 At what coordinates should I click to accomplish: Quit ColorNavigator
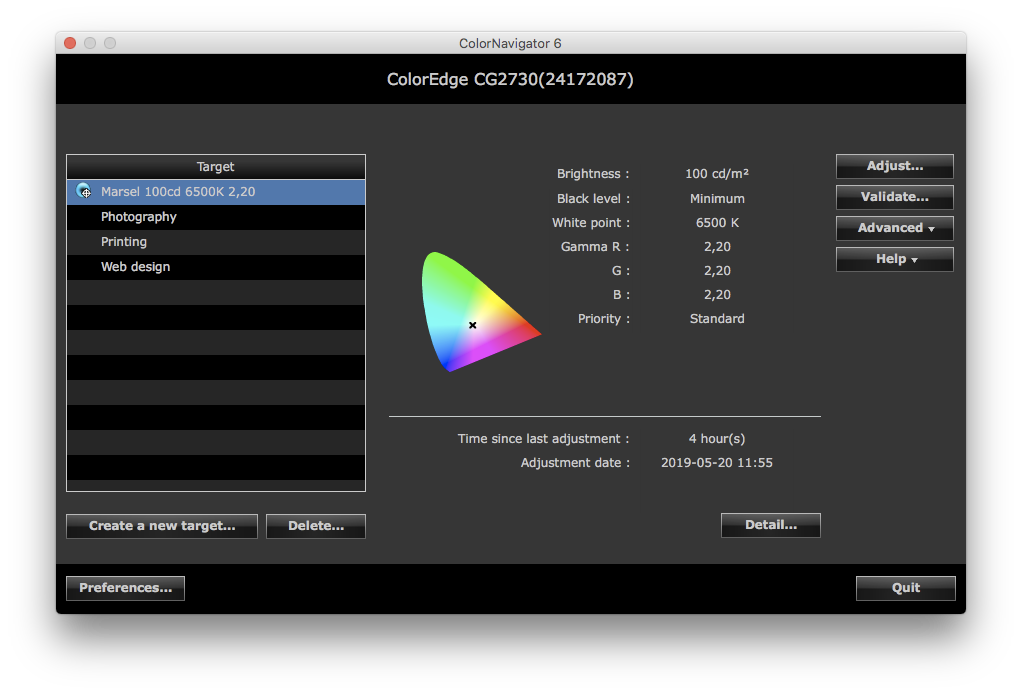click(x=905, y=588)
